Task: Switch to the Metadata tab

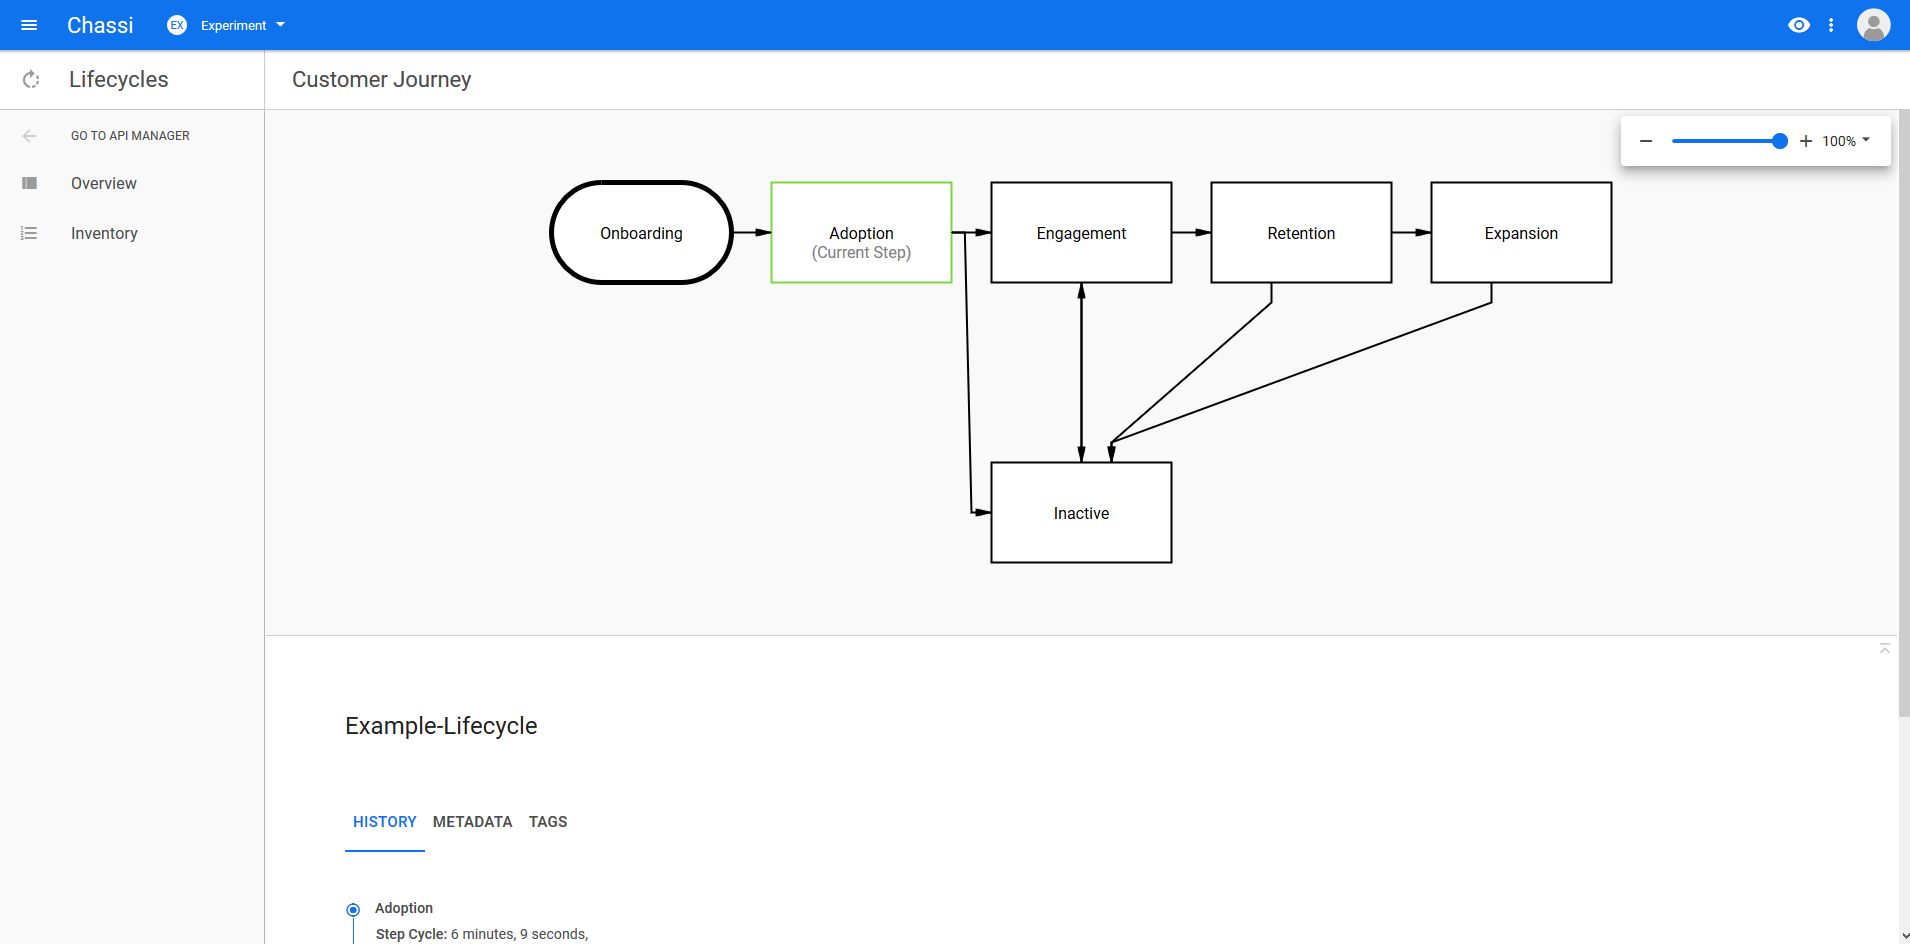Action: coord(472,822)
